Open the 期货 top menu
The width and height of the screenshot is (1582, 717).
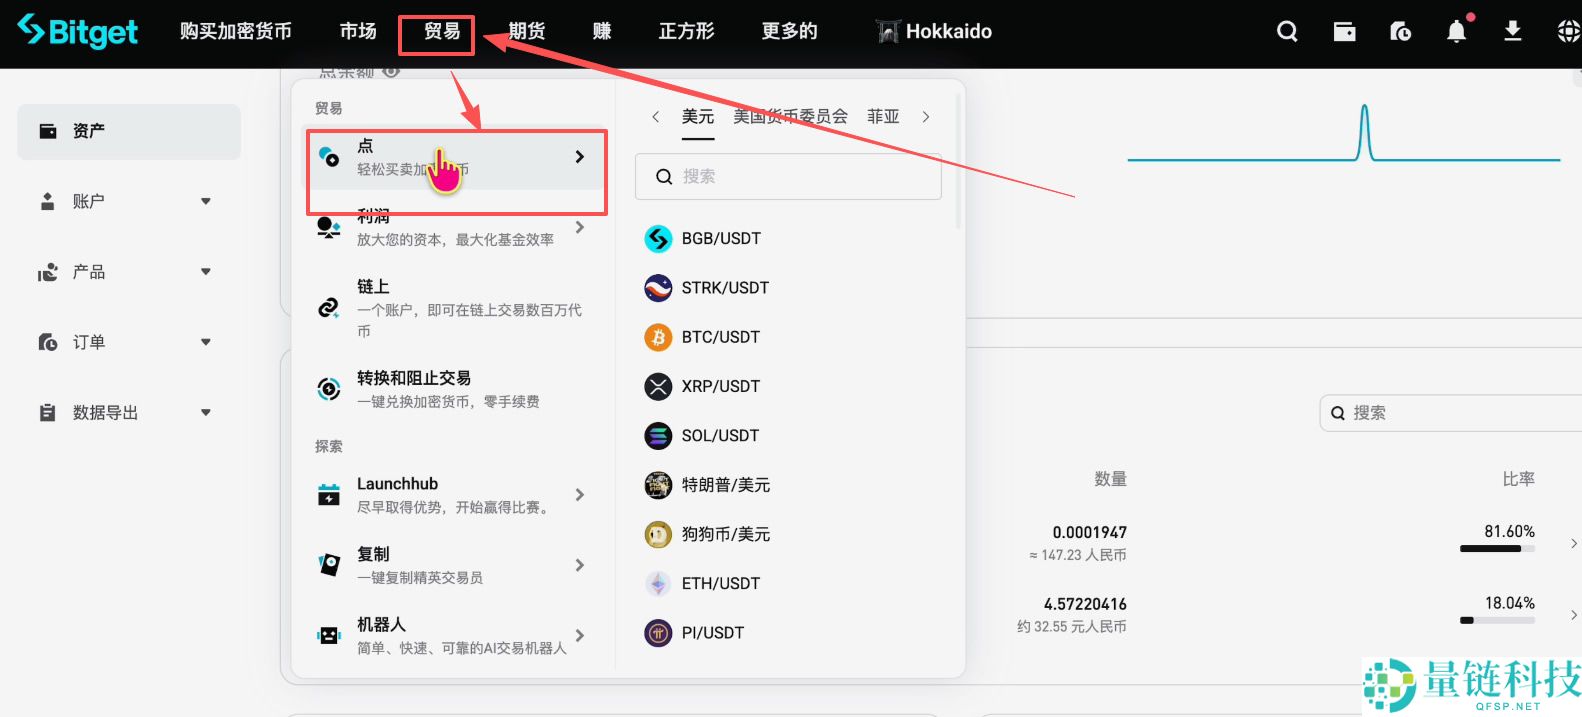[x=527, y=31]
